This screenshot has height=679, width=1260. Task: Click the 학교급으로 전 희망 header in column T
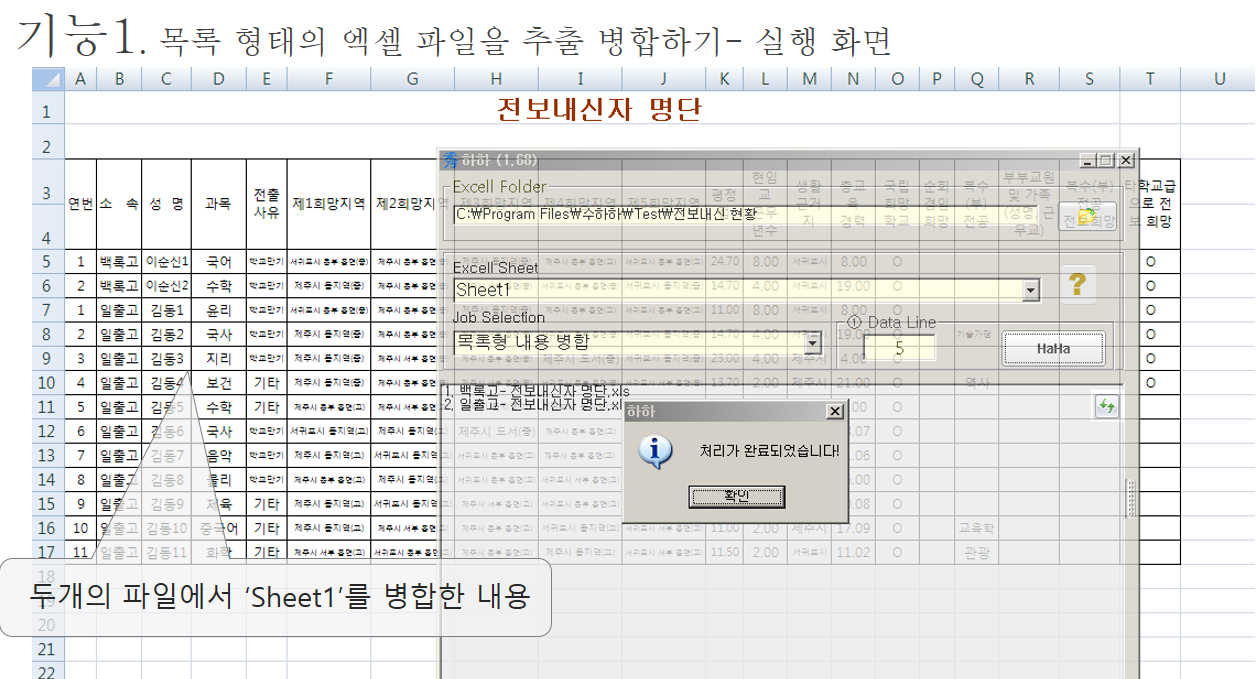point(1151,205)
